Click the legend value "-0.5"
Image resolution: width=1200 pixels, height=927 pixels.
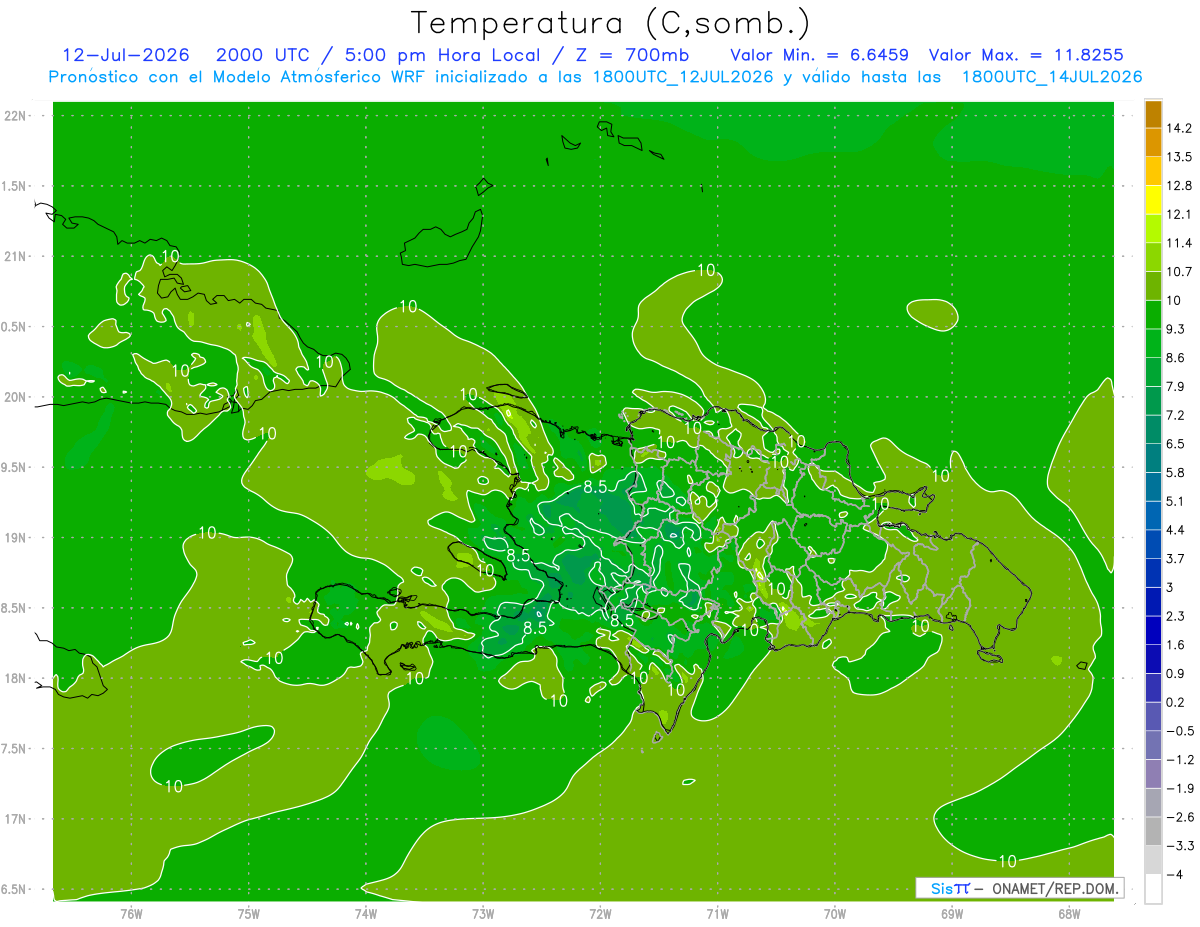pyautogui.click(x=1179, y=731)
